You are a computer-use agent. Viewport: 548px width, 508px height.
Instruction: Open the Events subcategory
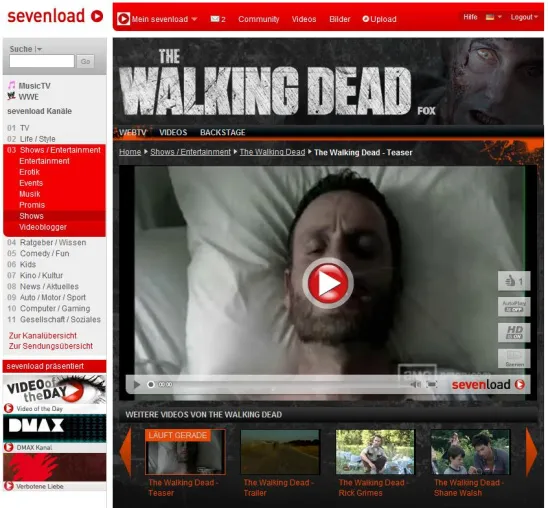[31, 183]
